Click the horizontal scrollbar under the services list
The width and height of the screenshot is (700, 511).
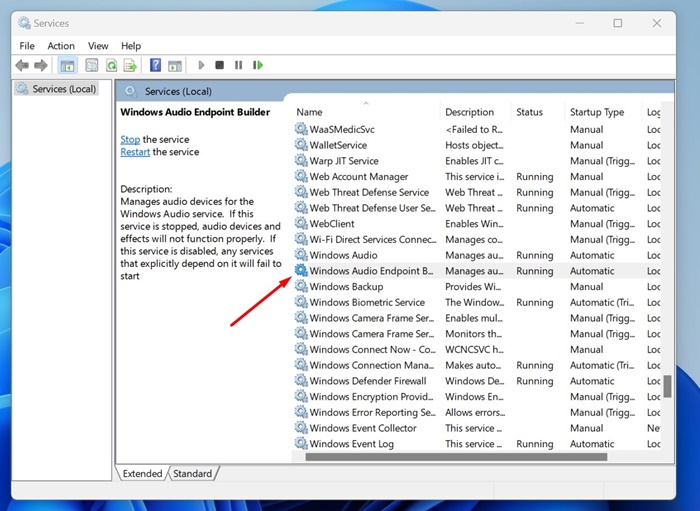click(x=455, y=457)
